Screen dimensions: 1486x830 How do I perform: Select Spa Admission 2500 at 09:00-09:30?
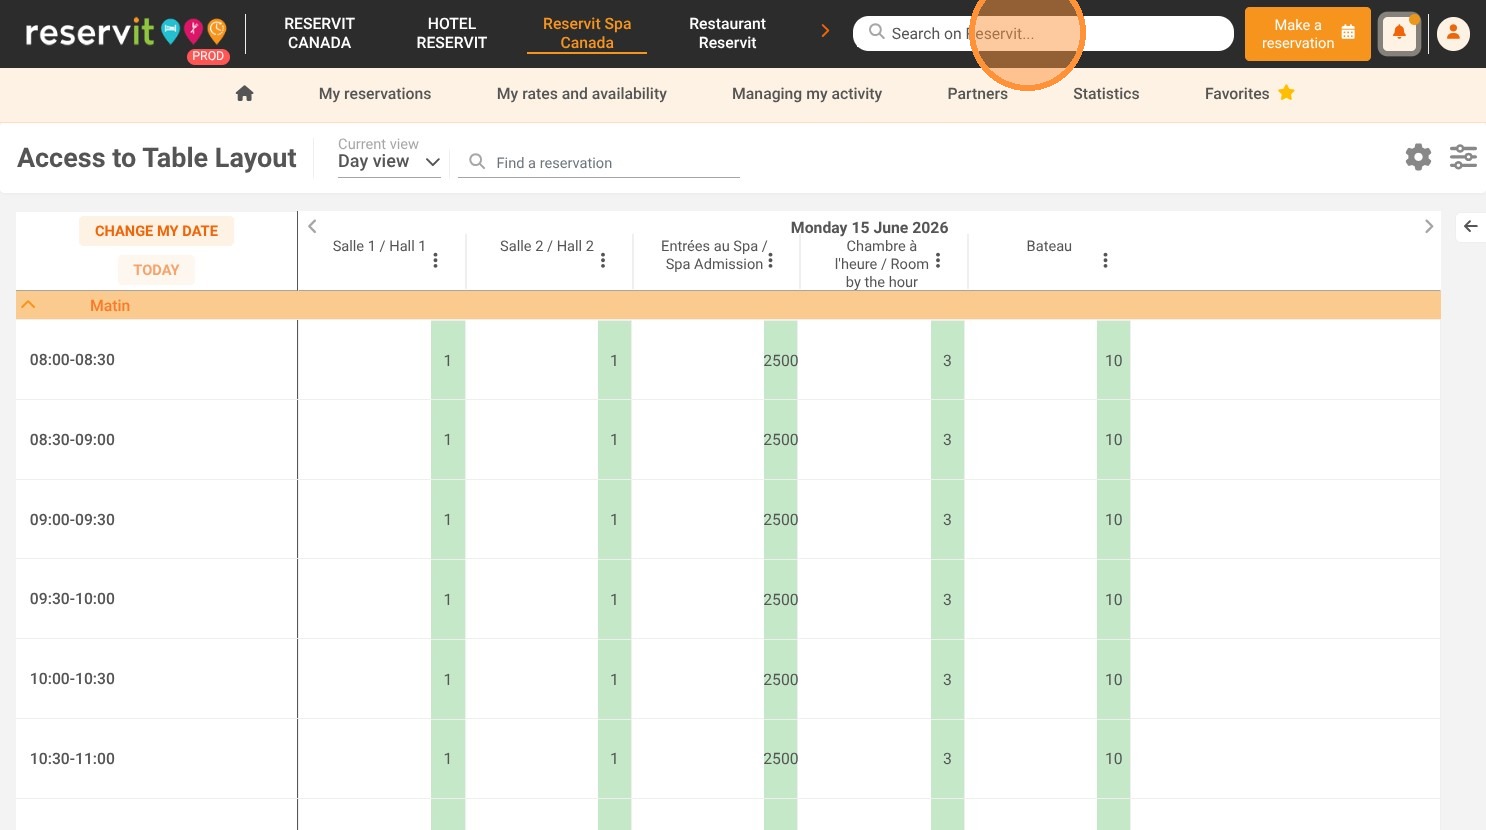click(x=781, y=520)
